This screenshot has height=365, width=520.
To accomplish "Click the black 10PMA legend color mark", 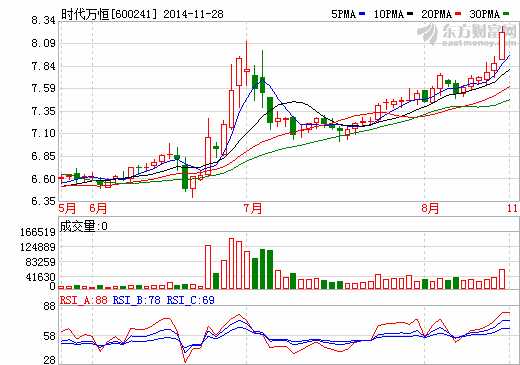I will 410,14.
